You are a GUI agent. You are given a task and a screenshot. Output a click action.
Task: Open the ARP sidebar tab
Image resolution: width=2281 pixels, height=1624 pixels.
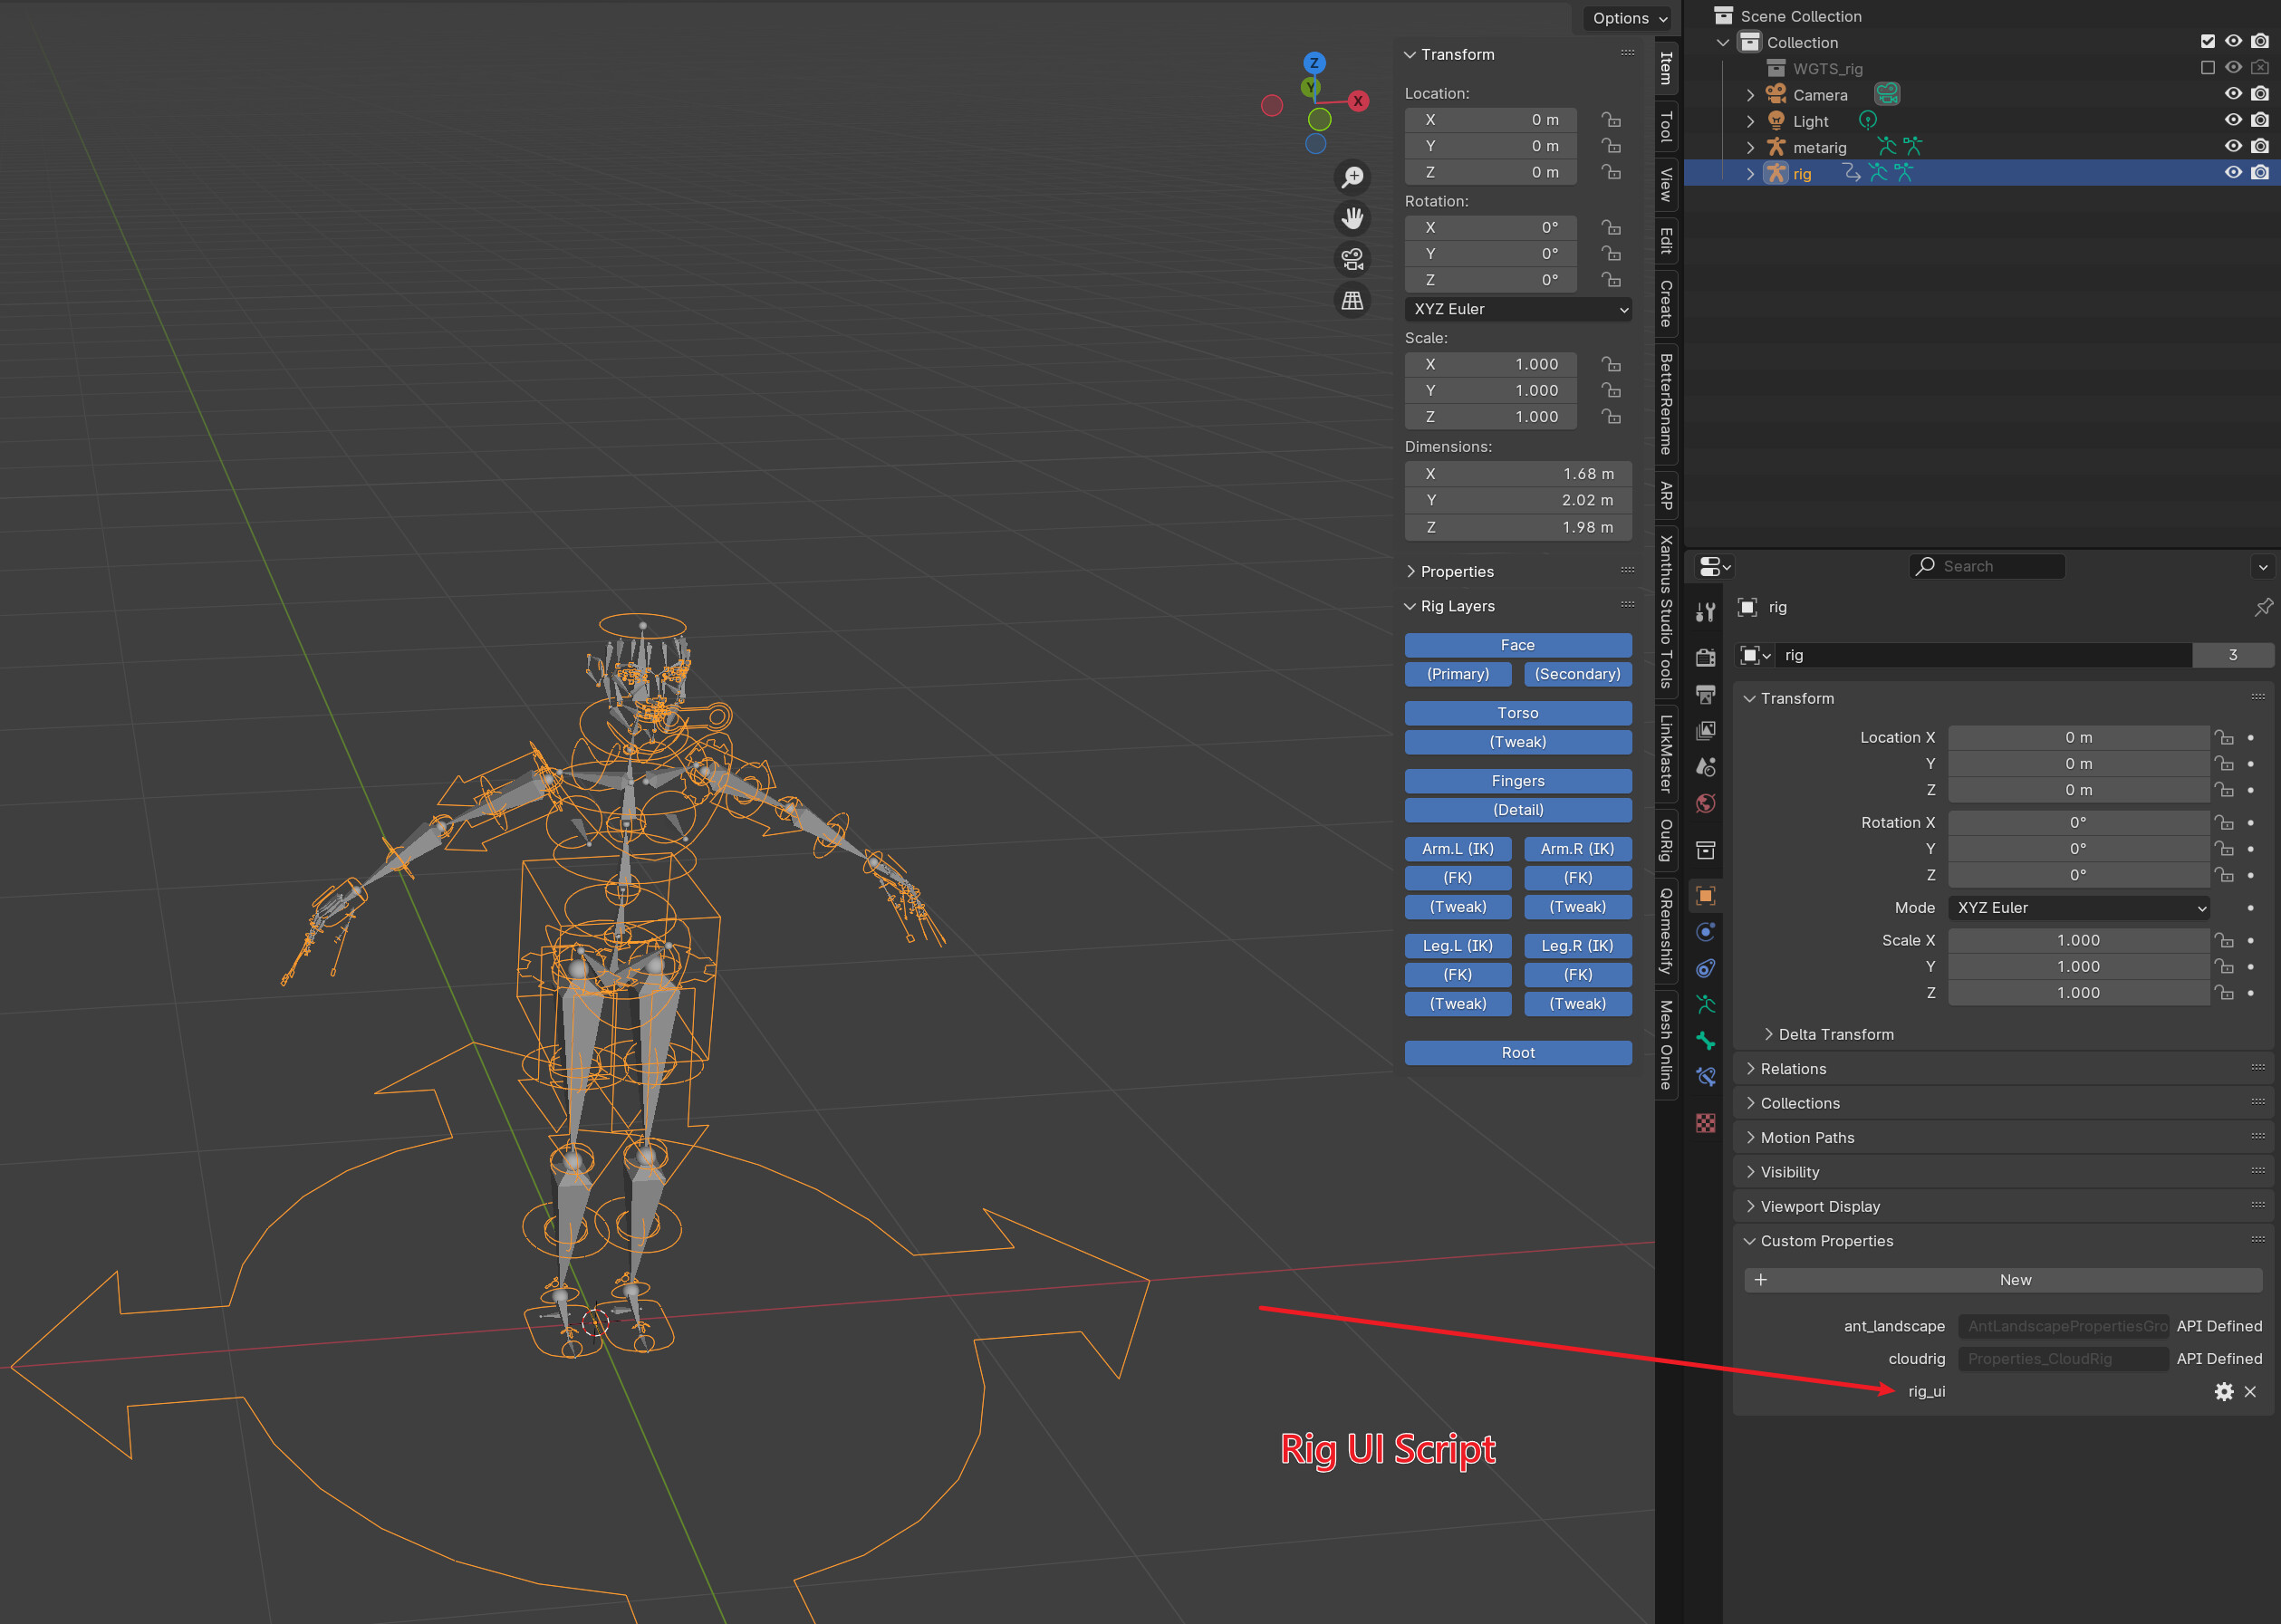pos(1666,496)
